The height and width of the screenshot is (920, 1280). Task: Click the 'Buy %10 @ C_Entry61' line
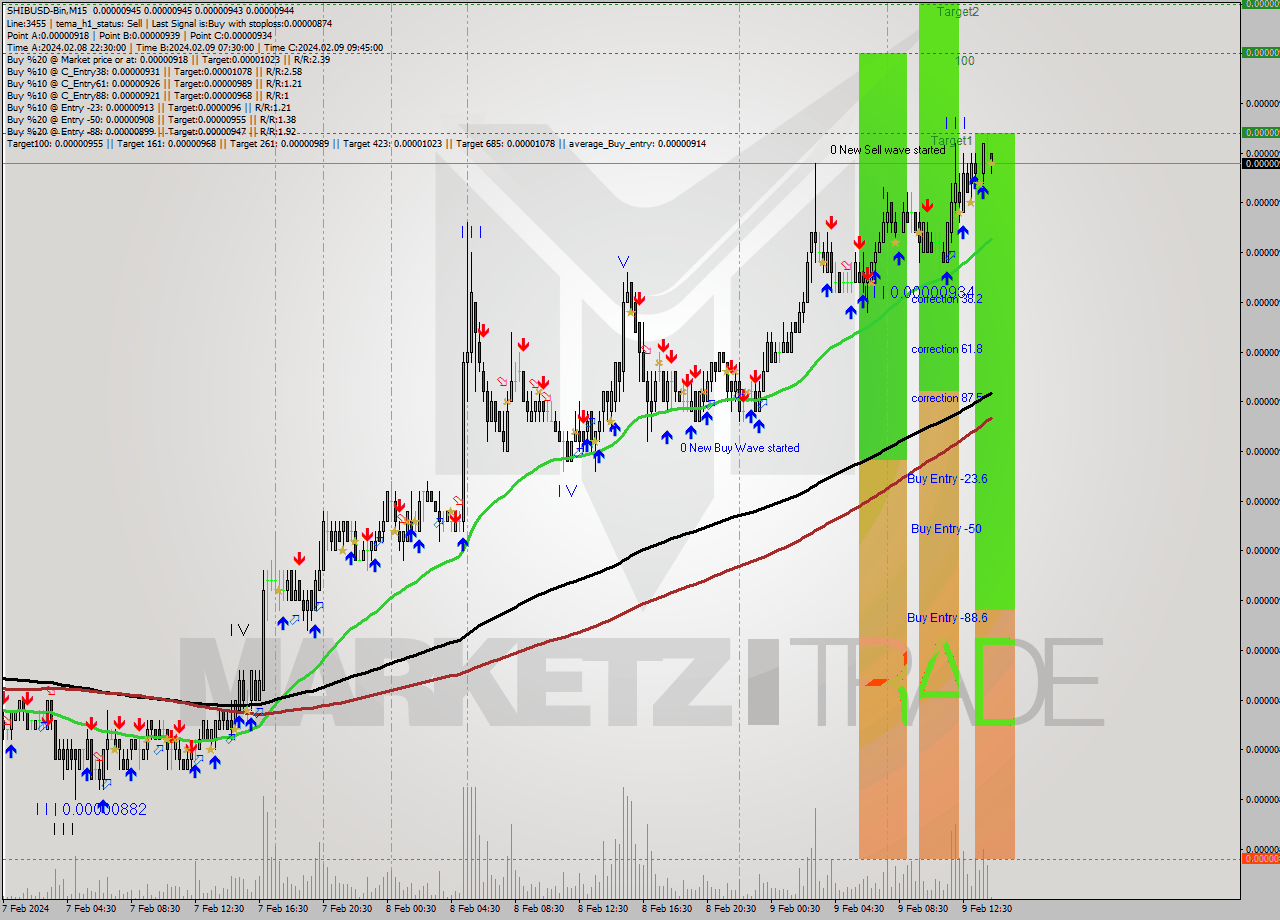click(x=154, y=83)
